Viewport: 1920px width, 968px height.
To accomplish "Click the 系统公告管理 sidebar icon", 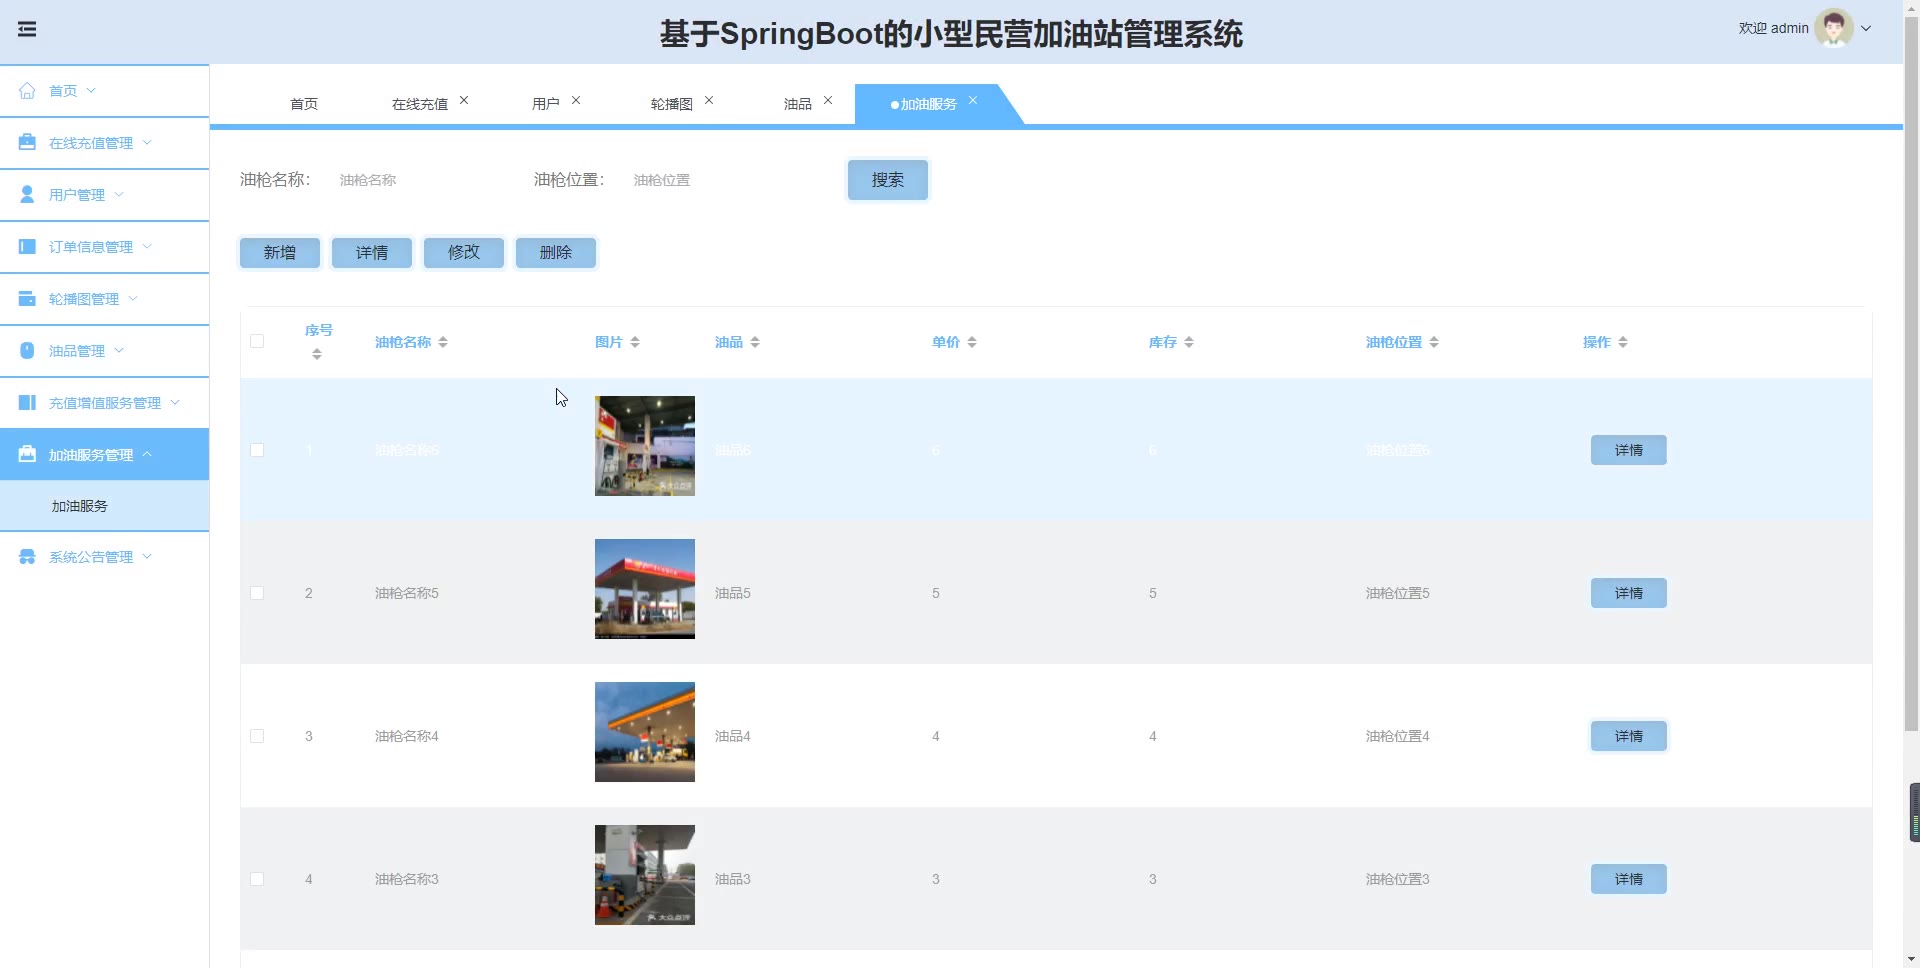I will (27, 557).
